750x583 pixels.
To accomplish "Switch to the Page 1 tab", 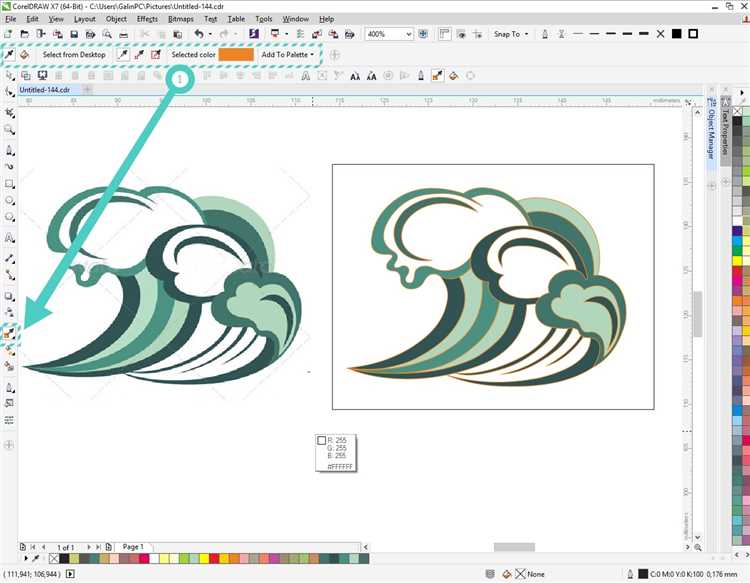I will 133,547.
